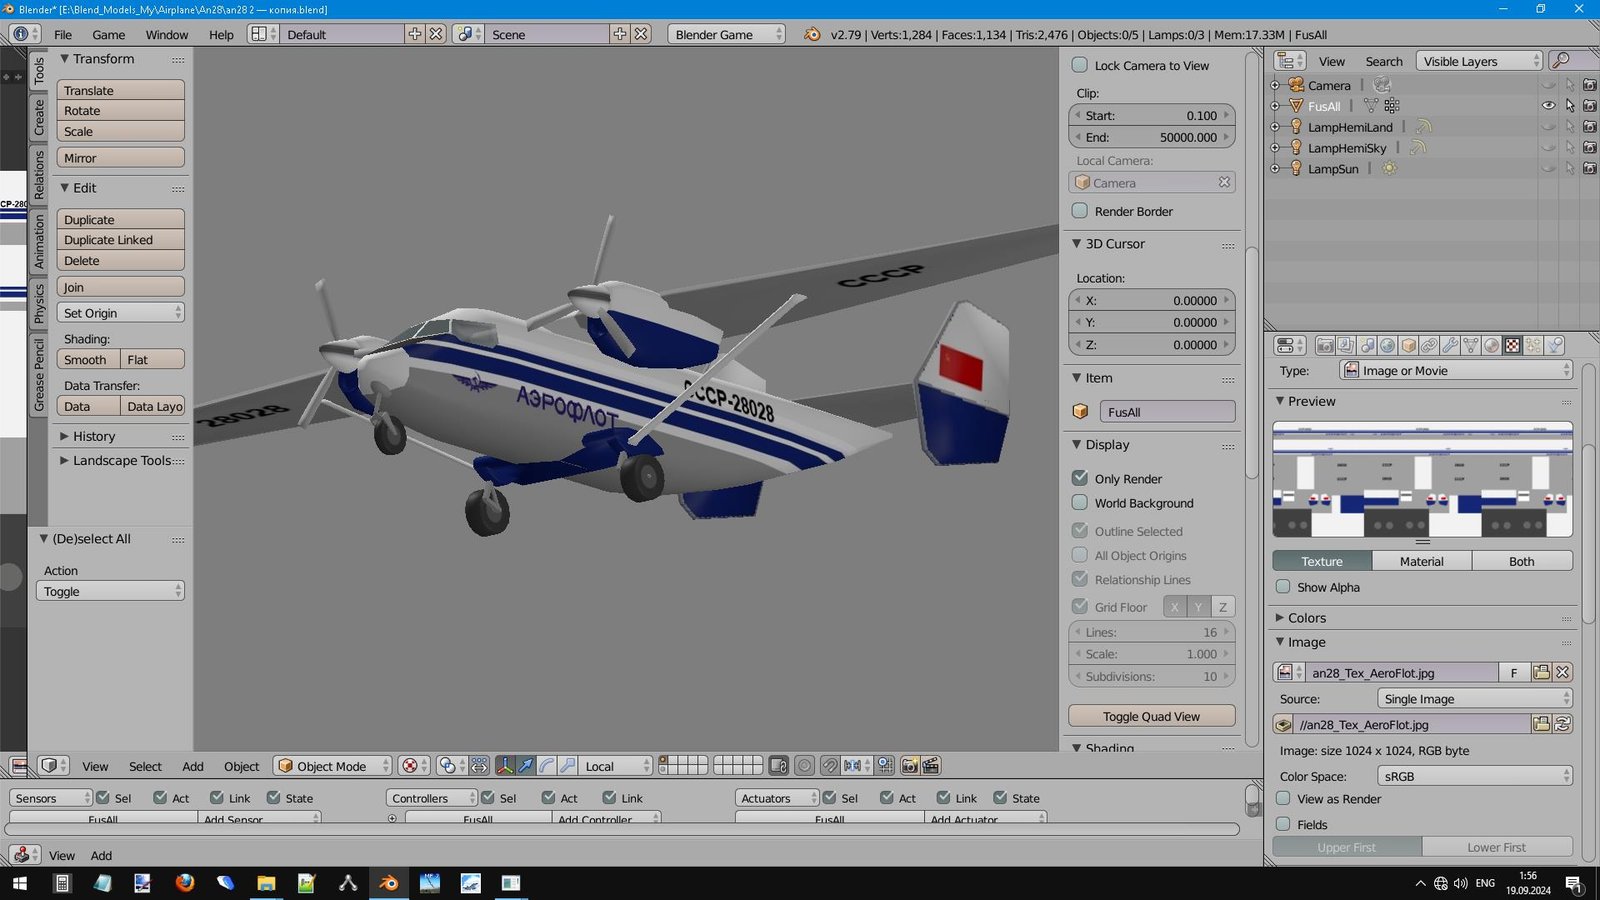Click the Duplicate Linked button
The image size is (1600, 900).
coord(121,240)
